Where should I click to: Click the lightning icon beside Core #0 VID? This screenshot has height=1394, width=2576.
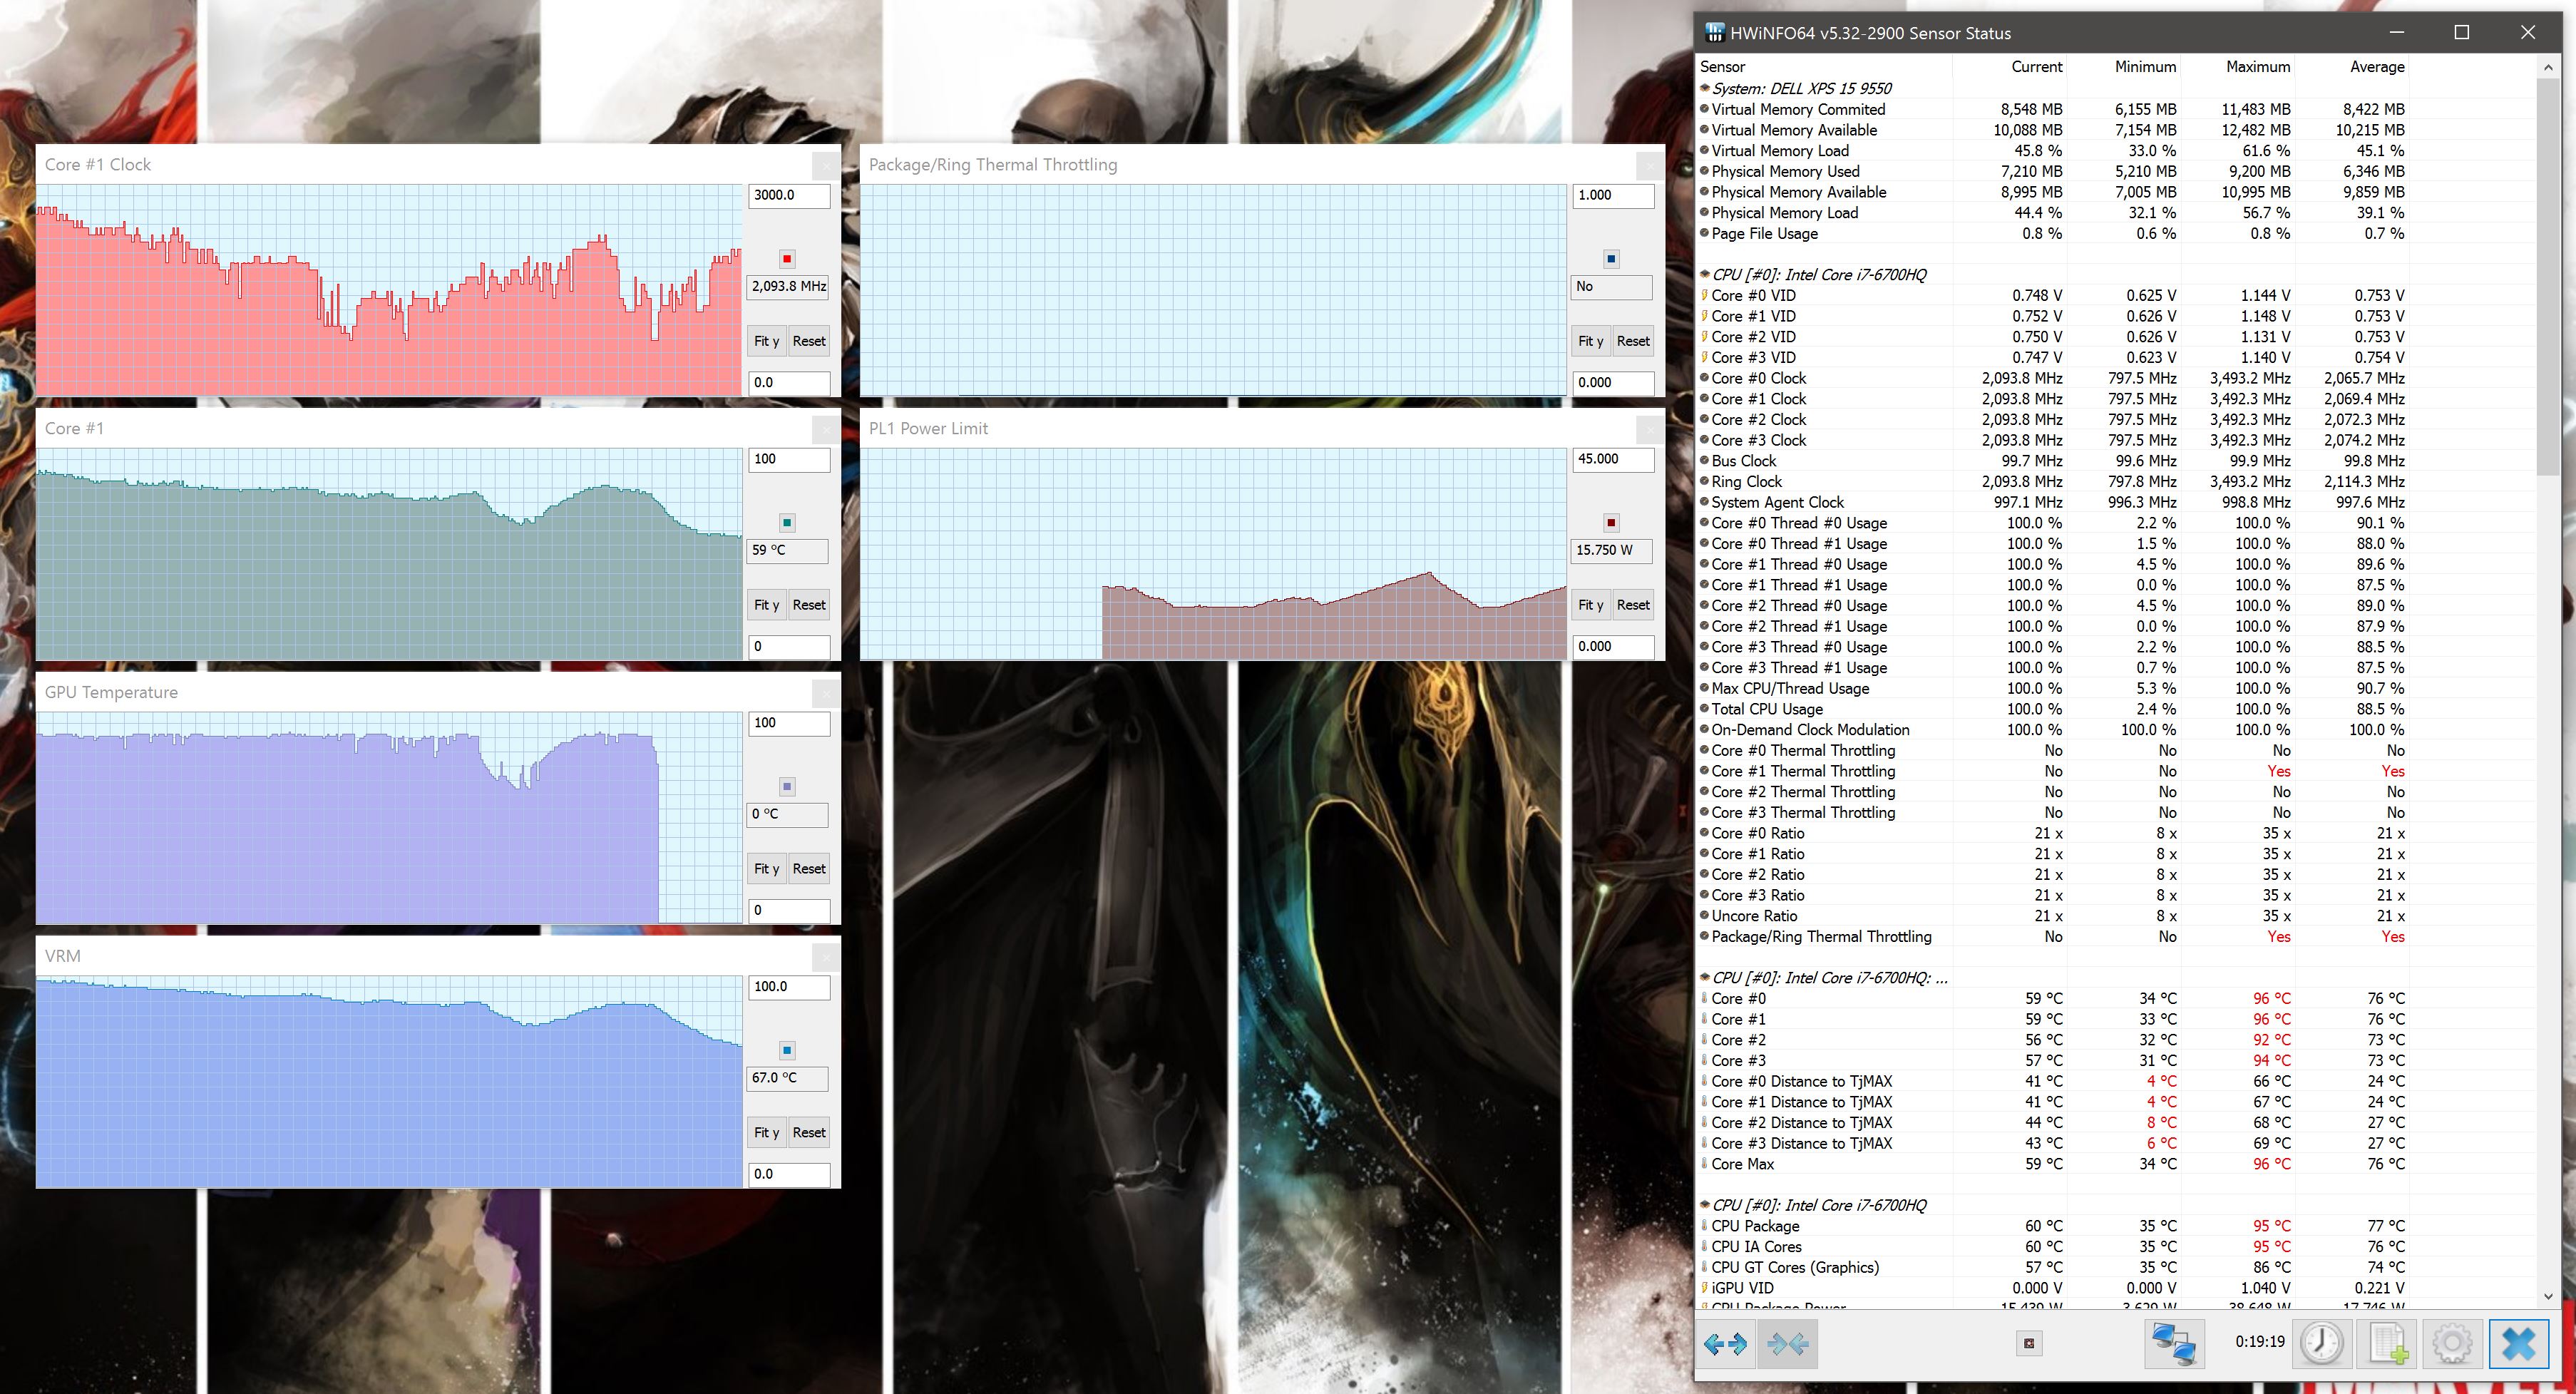(1704, 295)
